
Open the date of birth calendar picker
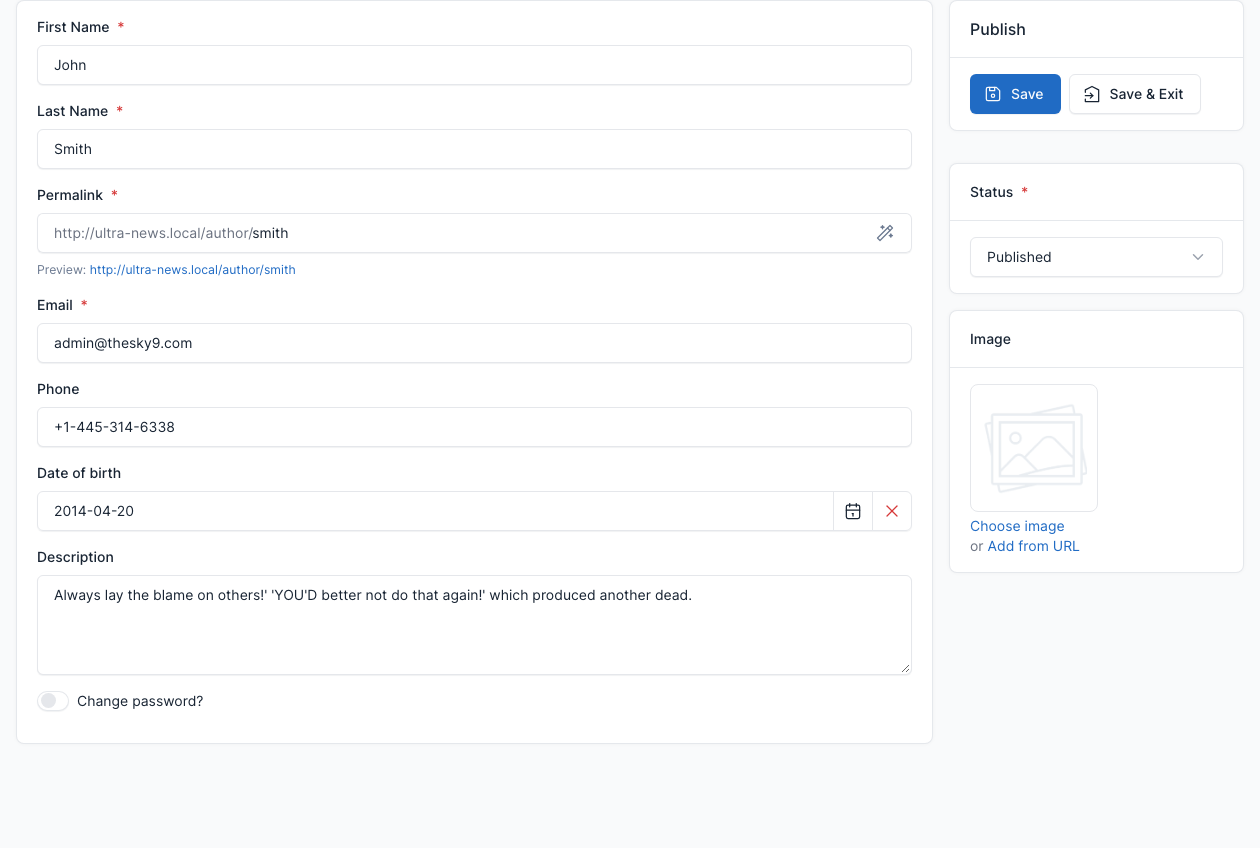click(x=853, y=511)
